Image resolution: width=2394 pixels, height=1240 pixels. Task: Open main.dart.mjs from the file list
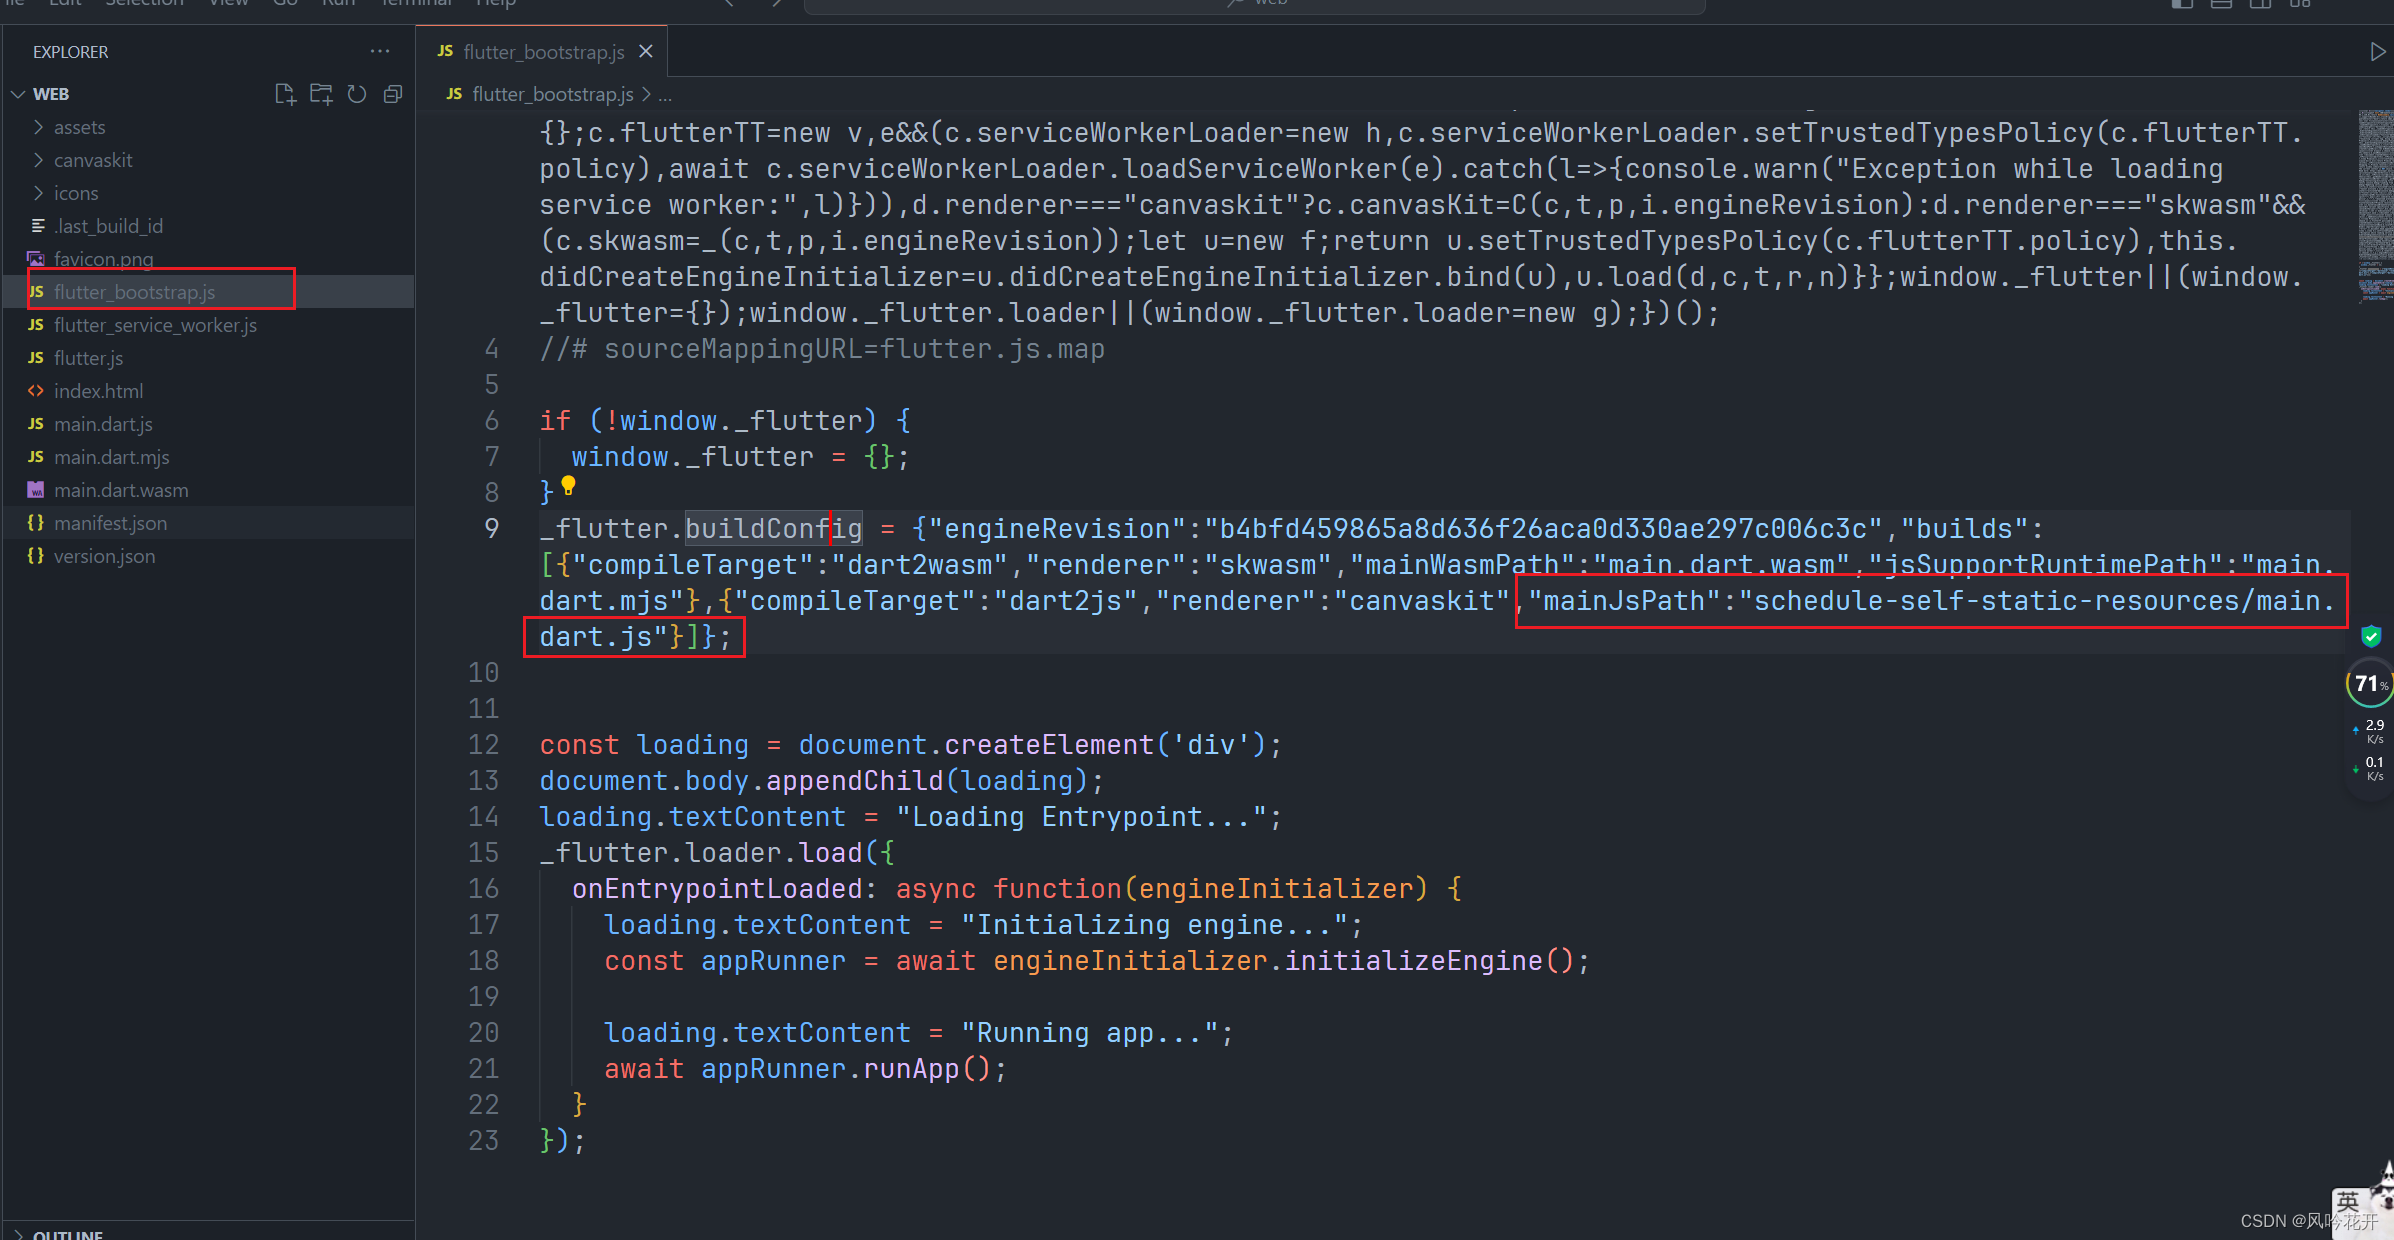tap(208, 457)
